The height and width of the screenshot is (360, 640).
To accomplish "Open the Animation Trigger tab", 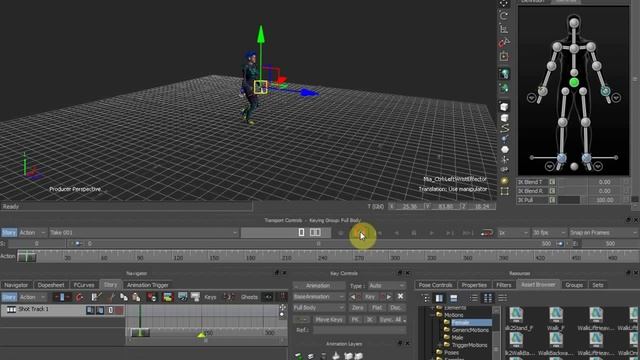I will coord(148,285).
